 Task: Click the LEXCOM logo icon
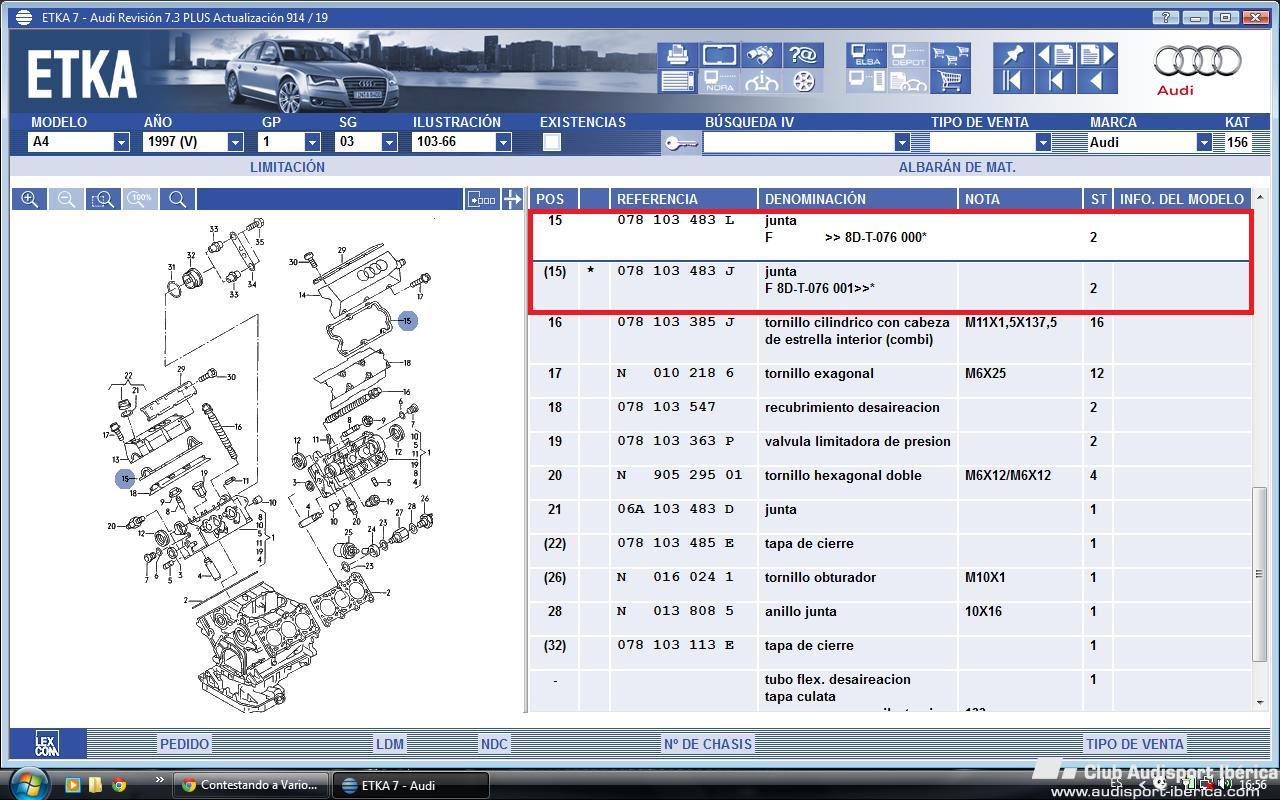click(47, 743)
